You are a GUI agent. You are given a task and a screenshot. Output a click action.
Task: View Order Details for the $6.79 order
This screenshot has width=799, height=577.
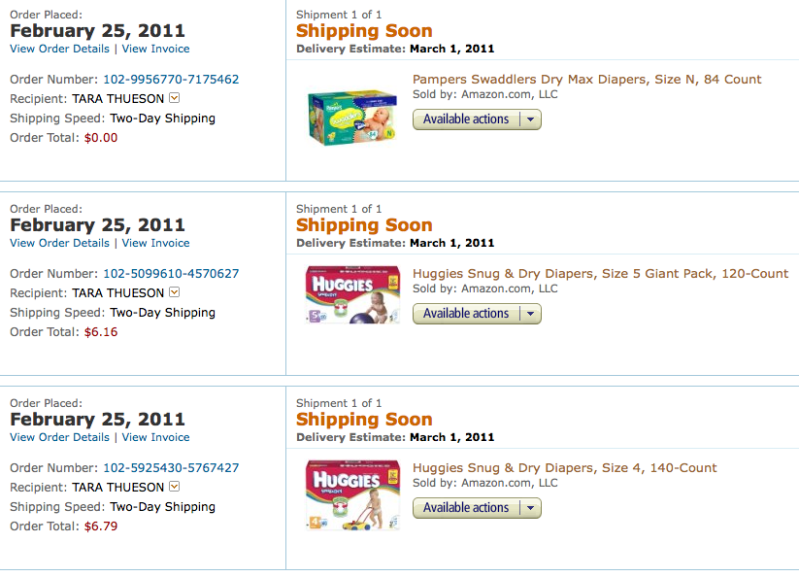[60, 437]
